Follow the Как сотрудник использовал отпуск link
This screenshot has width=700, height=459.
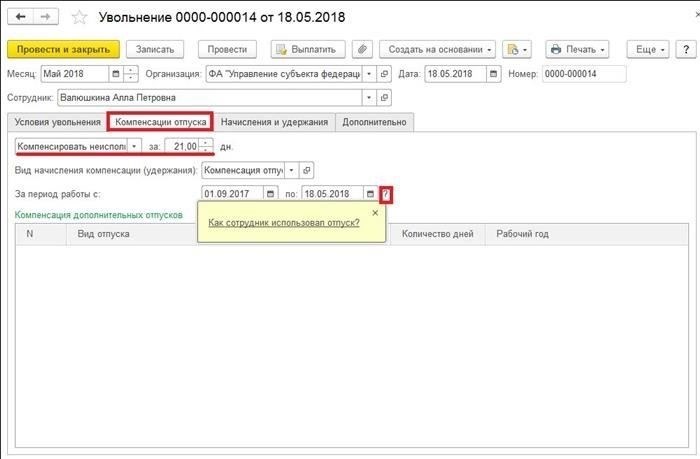click(284, 223)
